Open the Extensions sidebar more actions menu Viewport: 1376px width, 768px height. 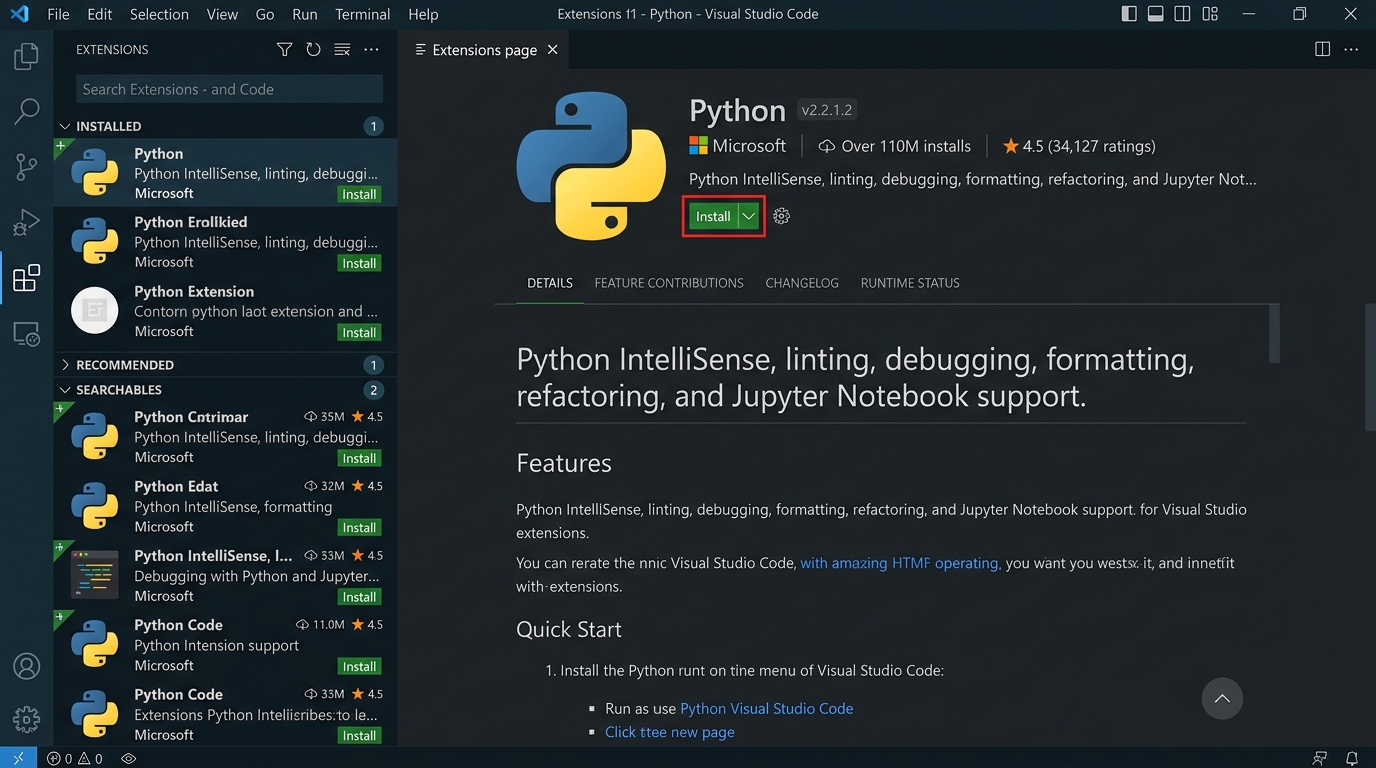tap(371, 50)
